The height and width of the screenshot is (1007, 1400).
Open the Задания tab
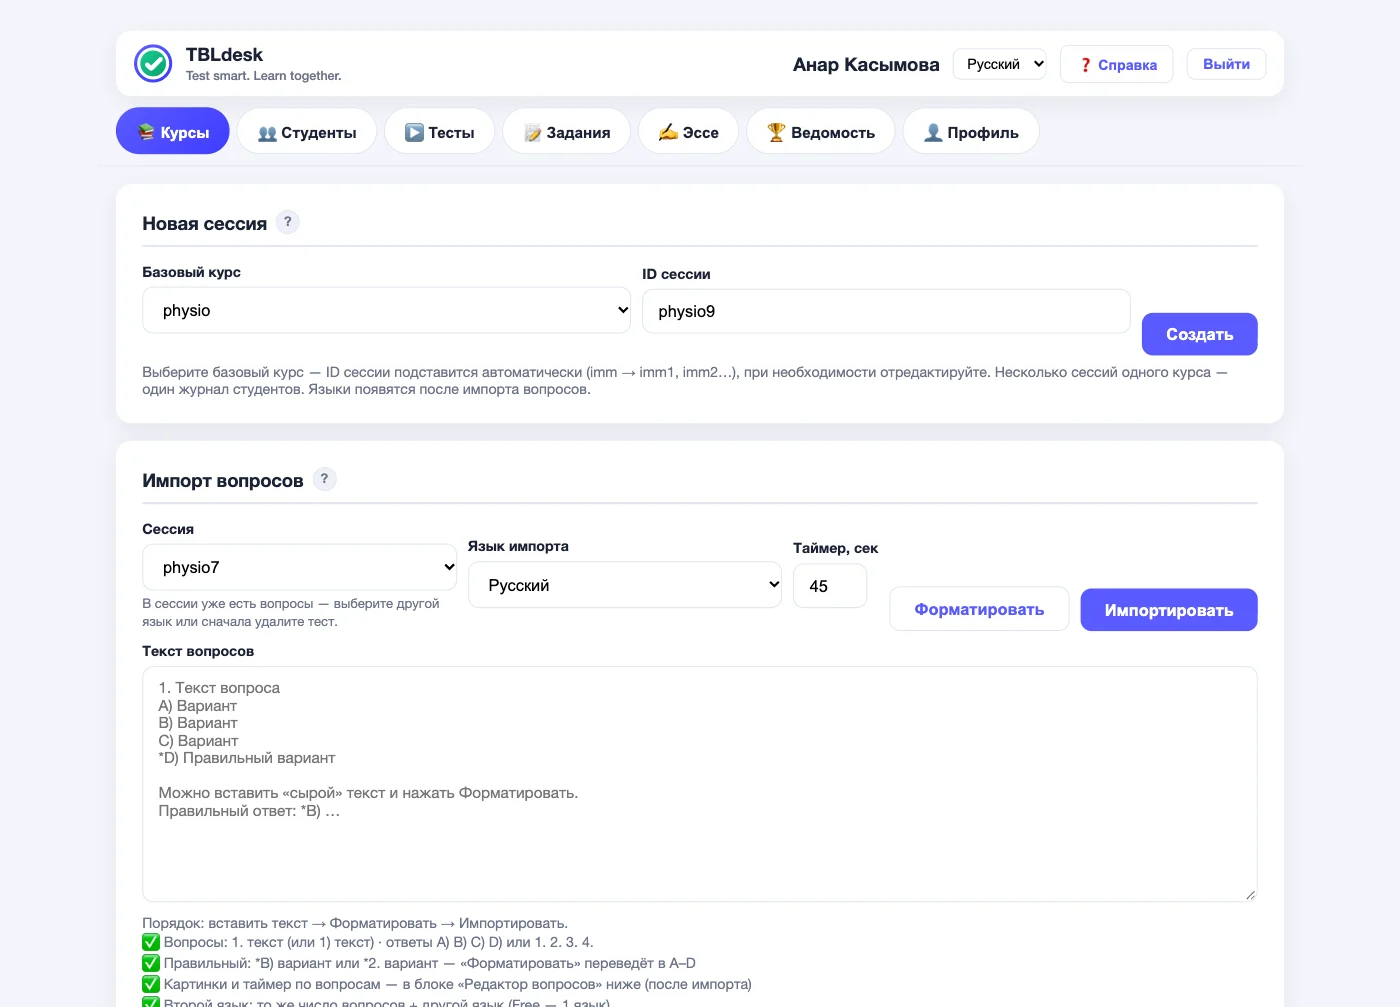click(567, 131)
